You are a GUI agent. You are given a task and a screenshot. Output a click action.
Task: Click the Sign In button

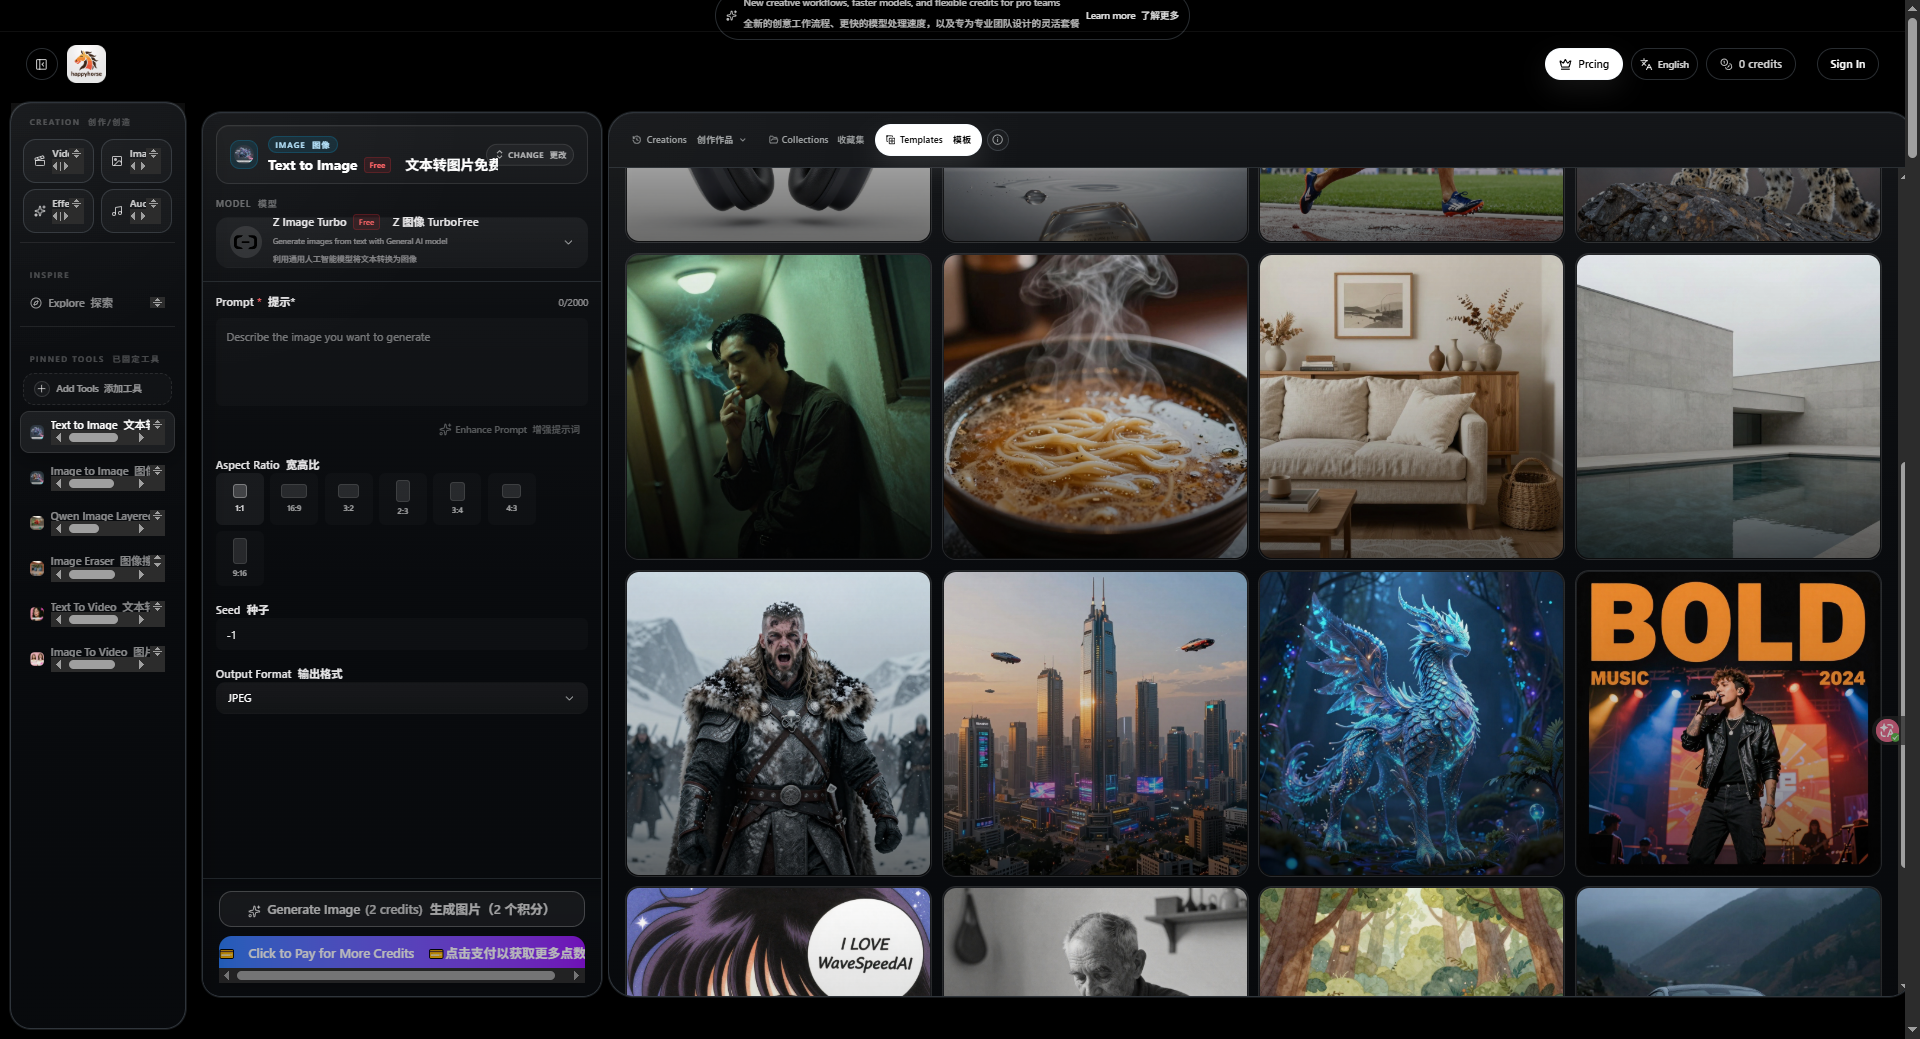(1846, 64)
